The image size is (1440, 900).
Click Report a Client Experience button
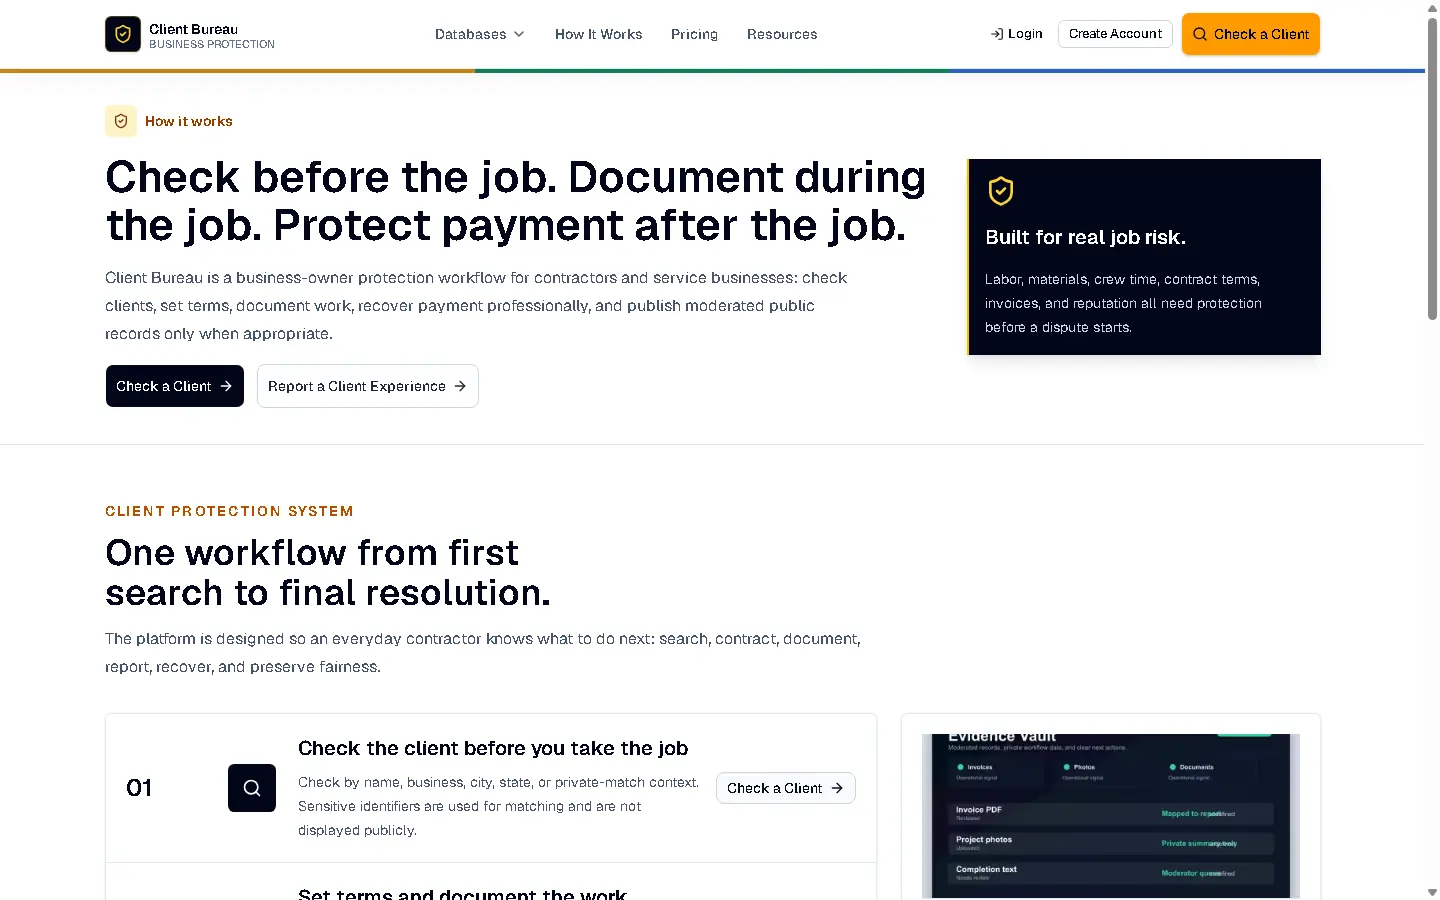368,386
